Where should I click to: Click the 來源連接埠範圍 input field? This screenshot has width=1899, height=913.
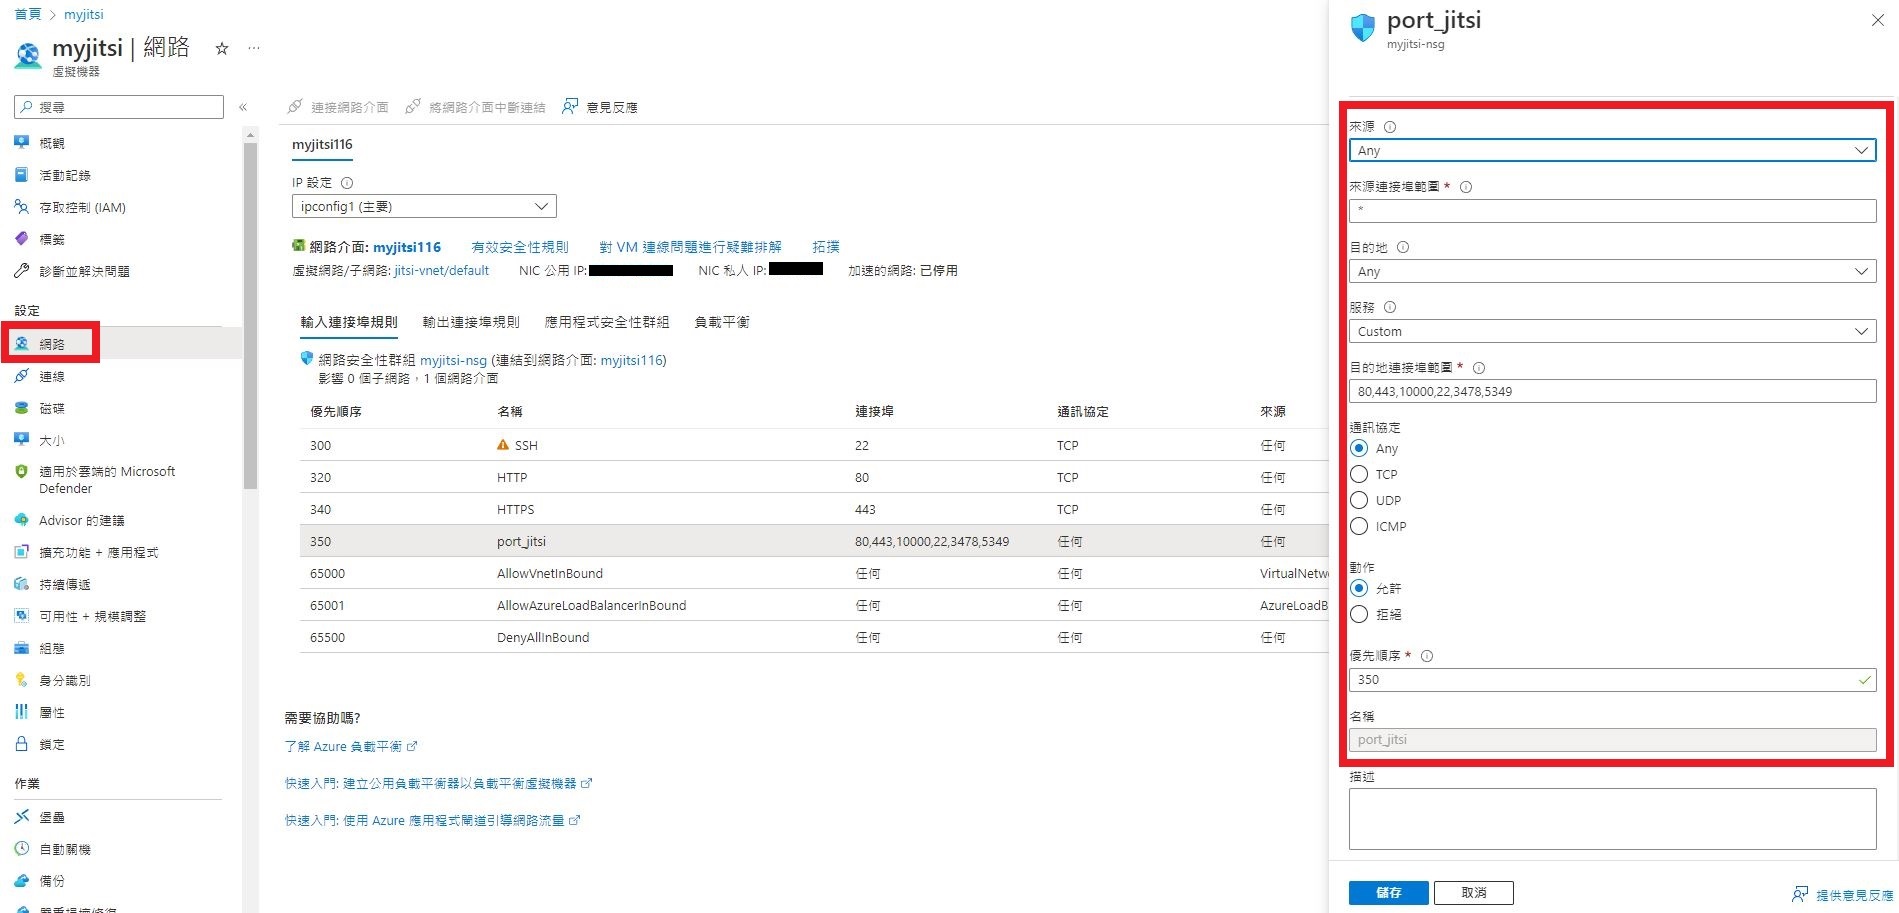pyautogui.click(x=1612, y=210)
